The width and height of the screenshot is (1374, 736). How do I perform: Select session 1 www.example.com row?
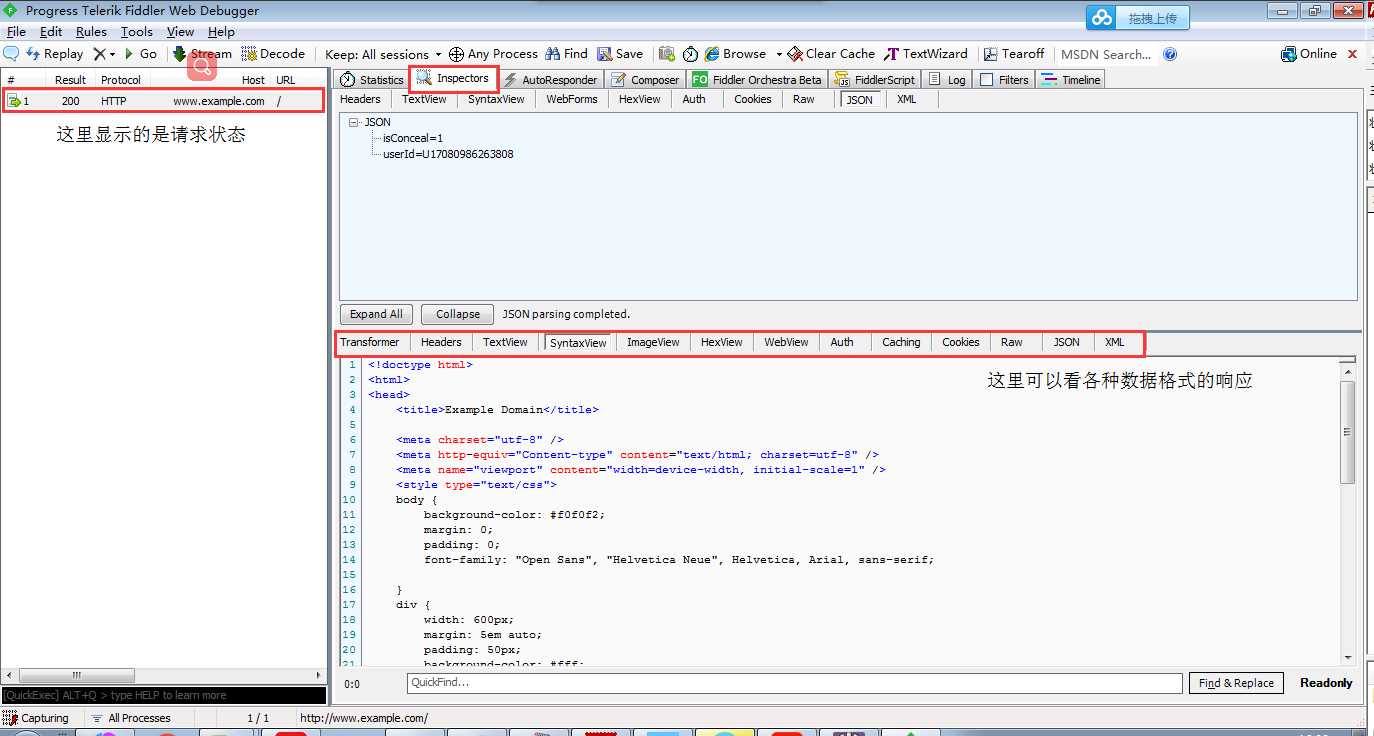click(163, 101)
